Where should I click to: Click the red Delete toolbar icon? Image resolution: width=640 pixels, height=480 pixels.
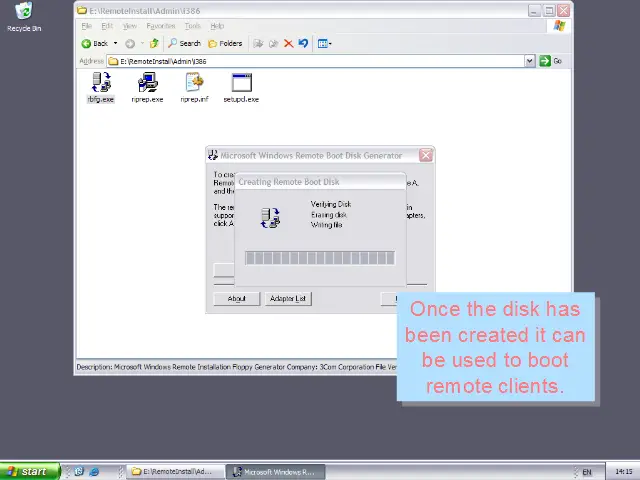pyautogui.click(x=289, y=43)
